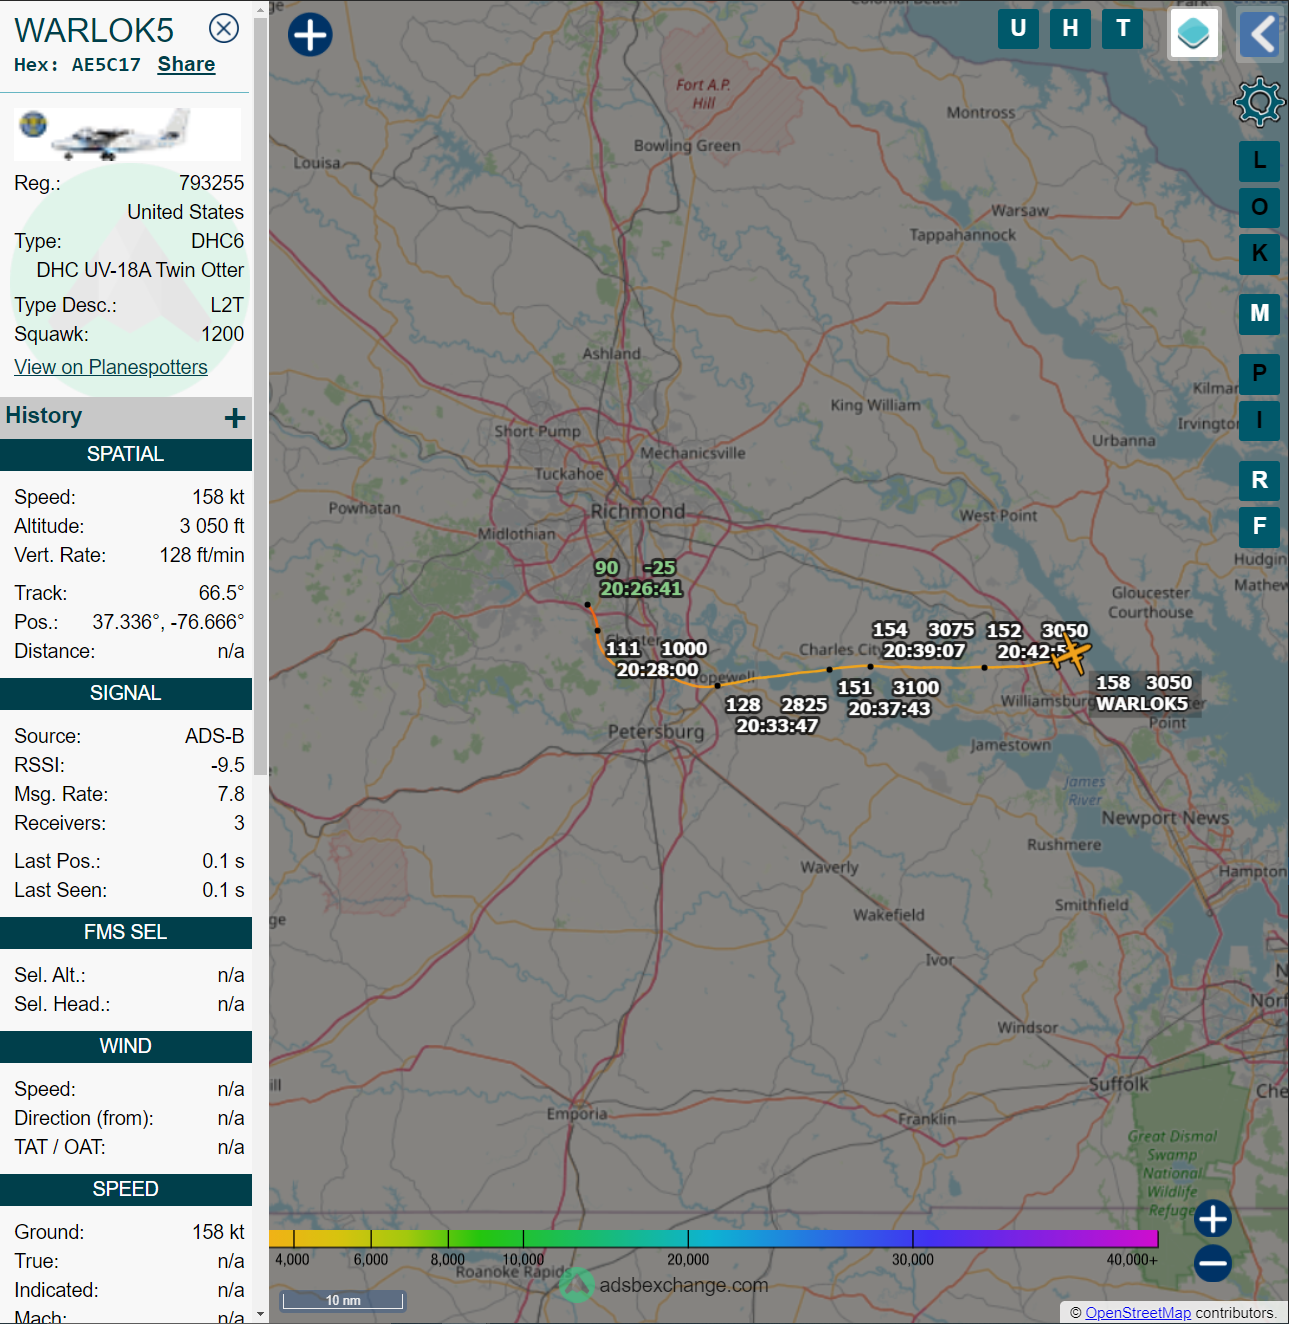Click the Source value ADS-B
The image size is (1289, 1324).
coord(214,736)
